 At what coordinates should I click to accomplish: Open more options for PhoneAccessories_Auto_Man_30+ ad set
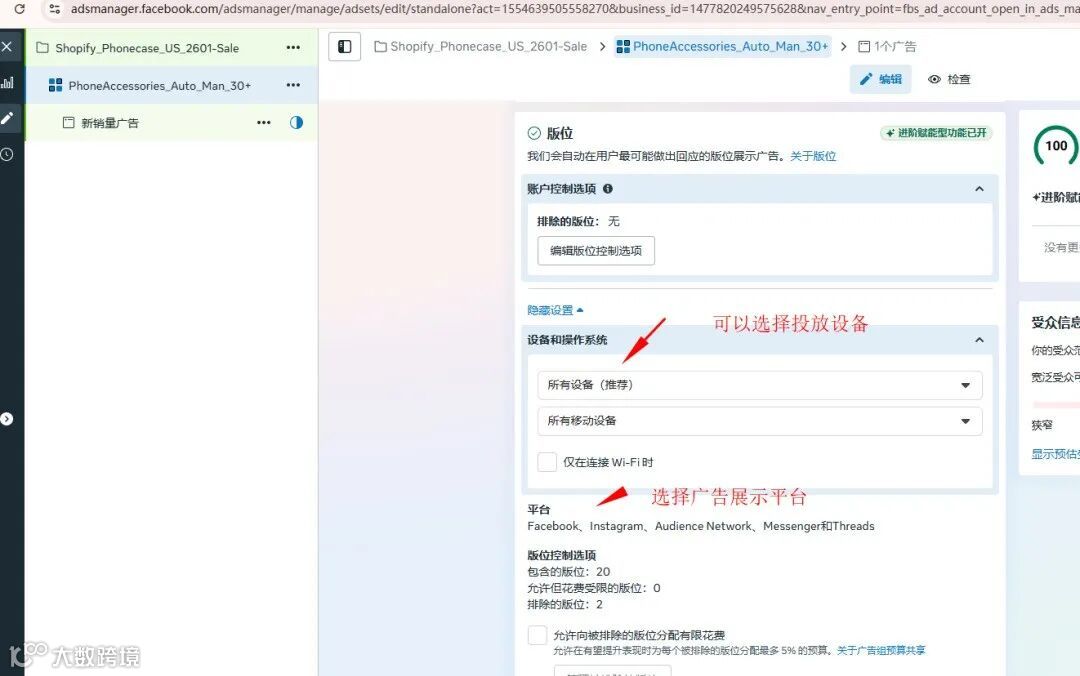coord(293,85)
